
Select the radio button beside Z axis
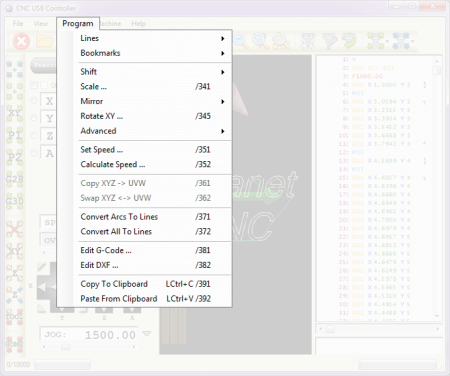[x=34, y=135]
